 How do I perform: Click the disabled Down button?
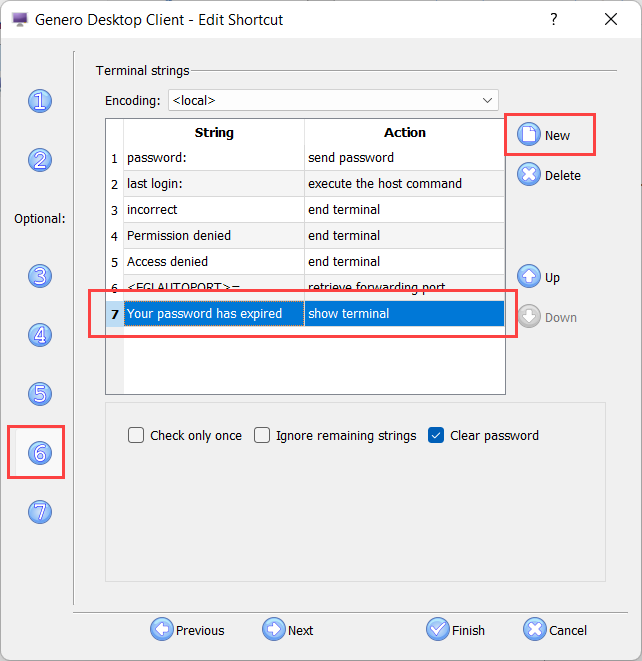tap(547, 317)
